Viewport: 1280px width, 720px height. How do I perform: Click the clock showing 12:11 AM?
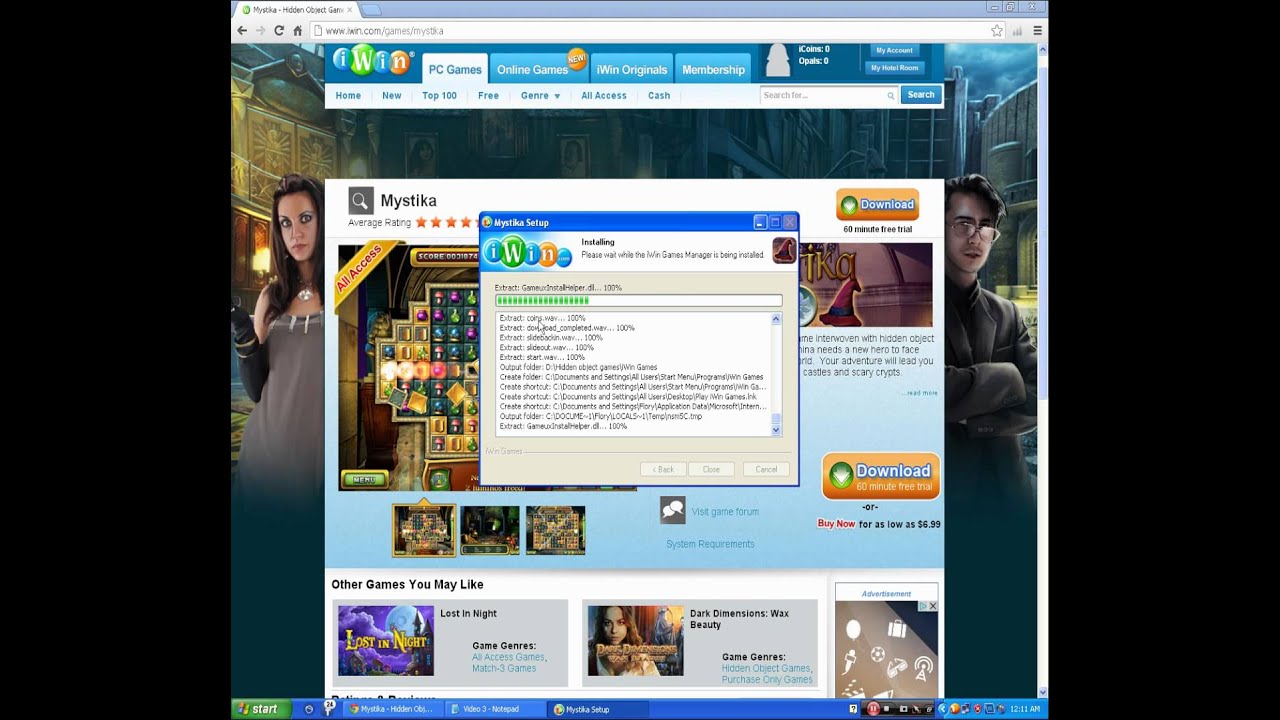[1025, 709]
